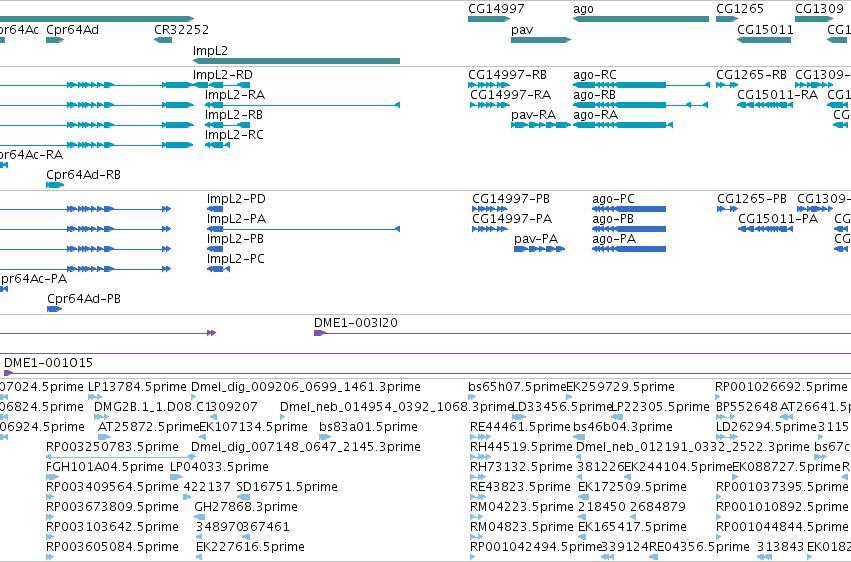851x562 pixels.
Task: Select the Cpr64Ad gene arrow glyph
Action: [x=55, y=40]
